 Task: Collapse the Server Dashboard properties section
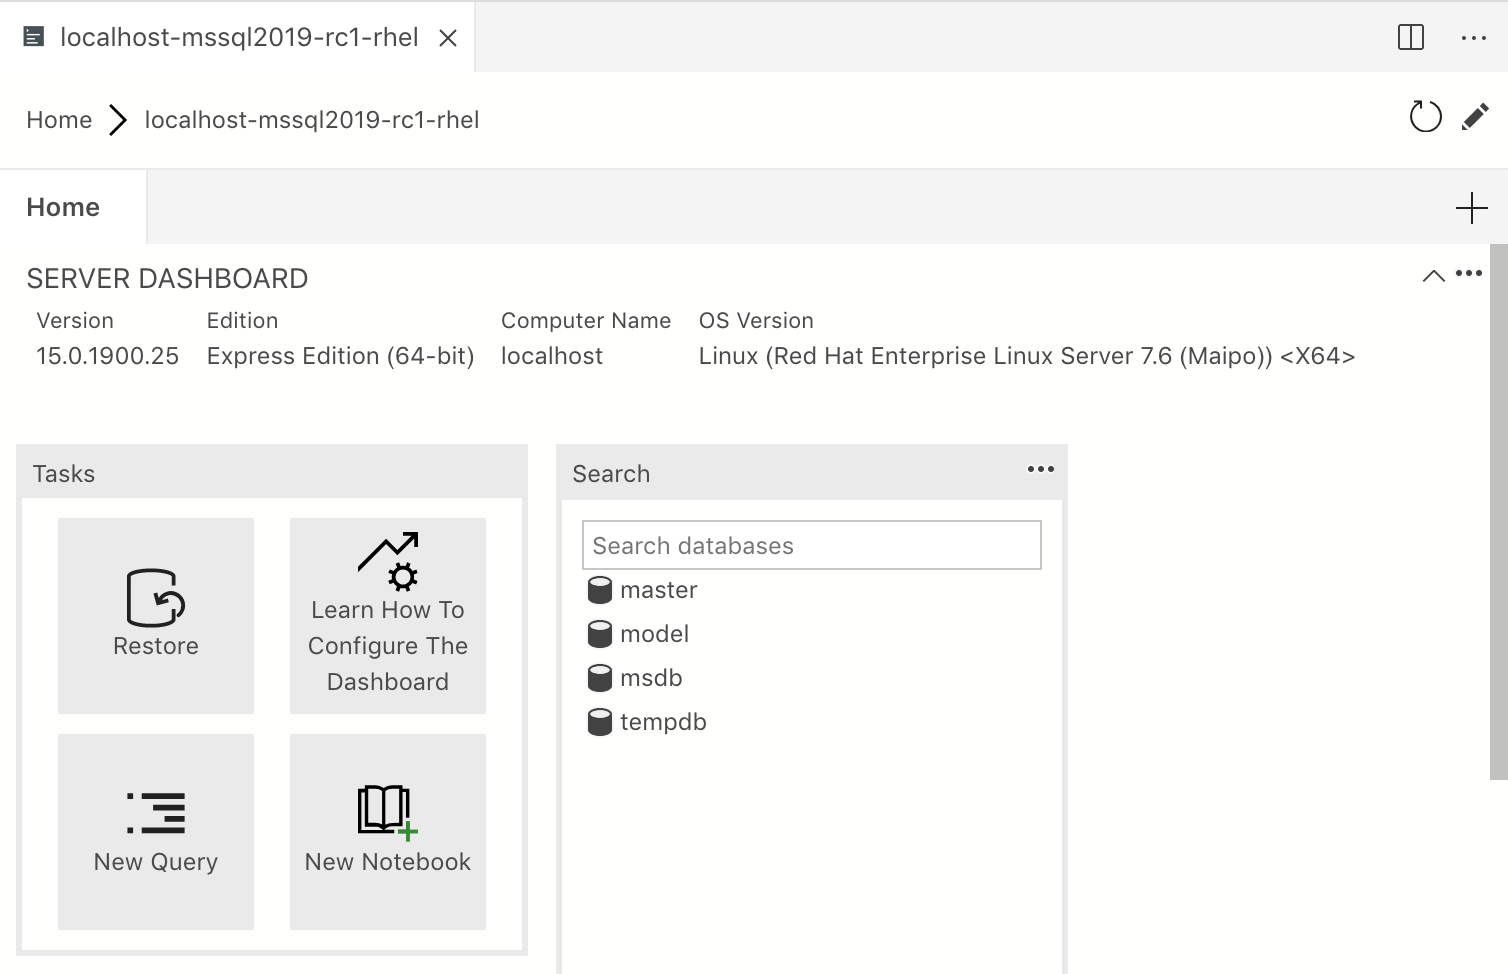[1433, 276]
